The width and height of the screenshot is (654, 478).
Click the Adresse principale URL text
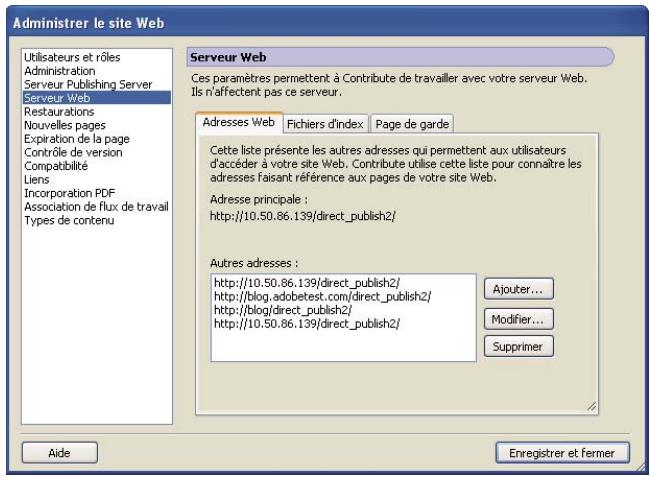302,216
